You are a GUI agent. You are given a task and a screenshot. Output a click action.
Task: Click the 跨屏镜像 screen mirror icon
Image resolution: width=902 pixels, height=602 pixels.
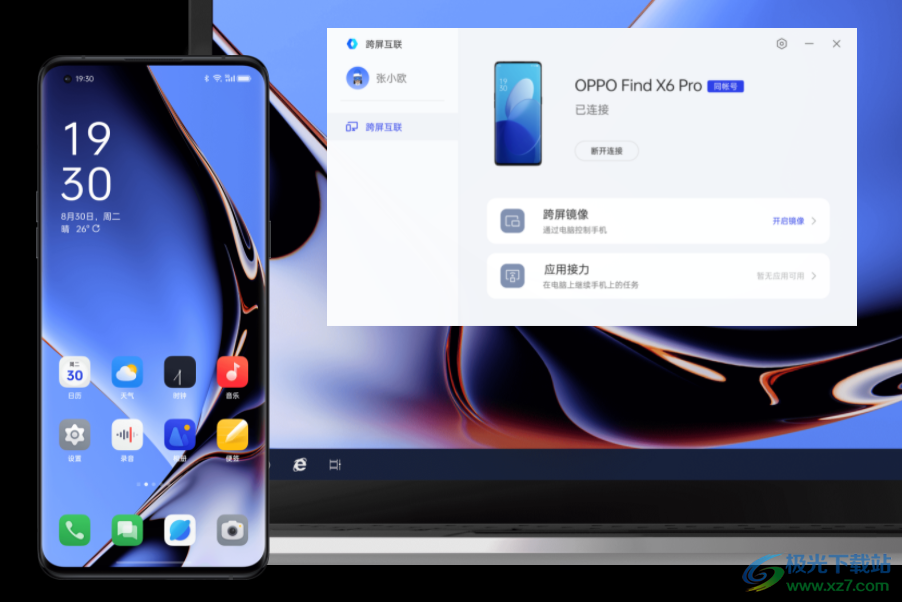[510, 220]
